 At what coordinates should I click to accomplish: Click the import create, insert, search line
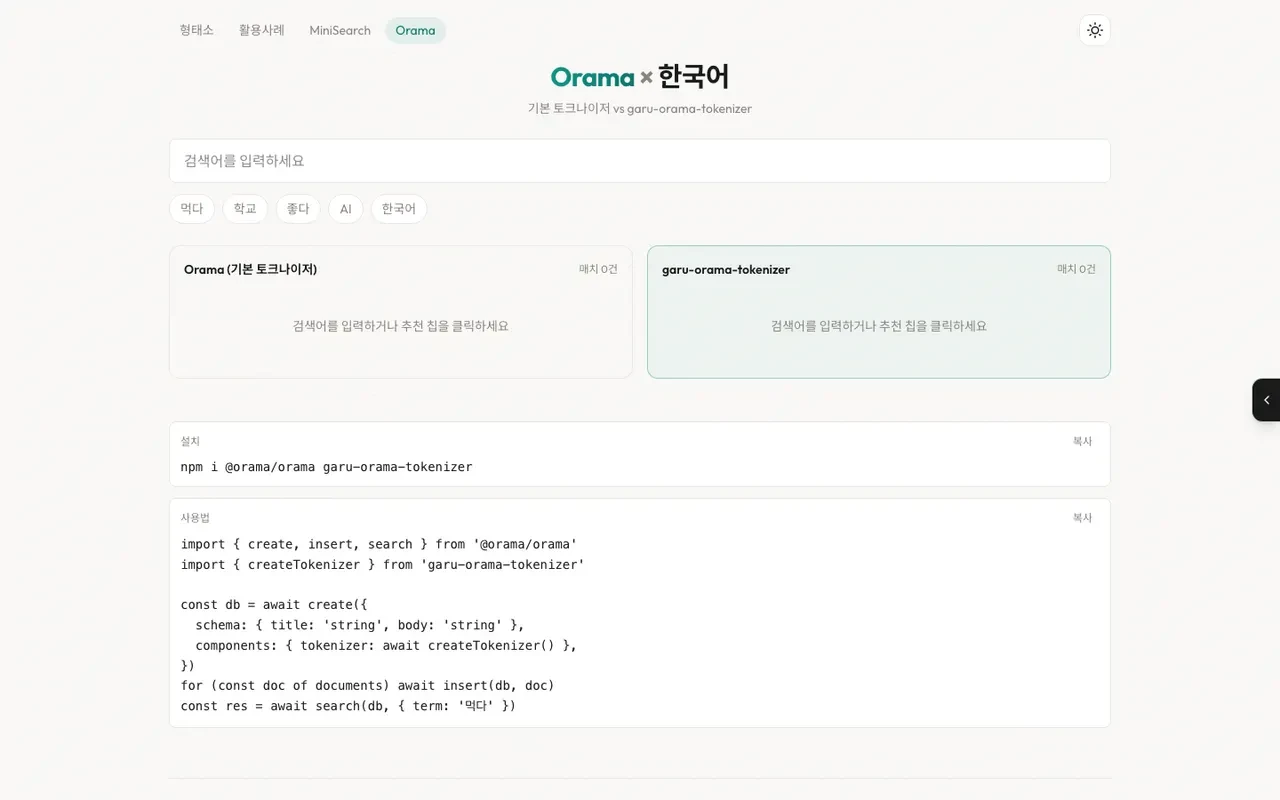click(379, 545)
